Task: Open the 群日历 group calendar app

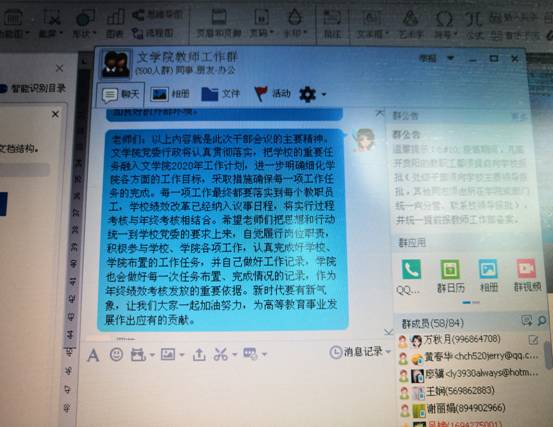Action: point(450,270)
